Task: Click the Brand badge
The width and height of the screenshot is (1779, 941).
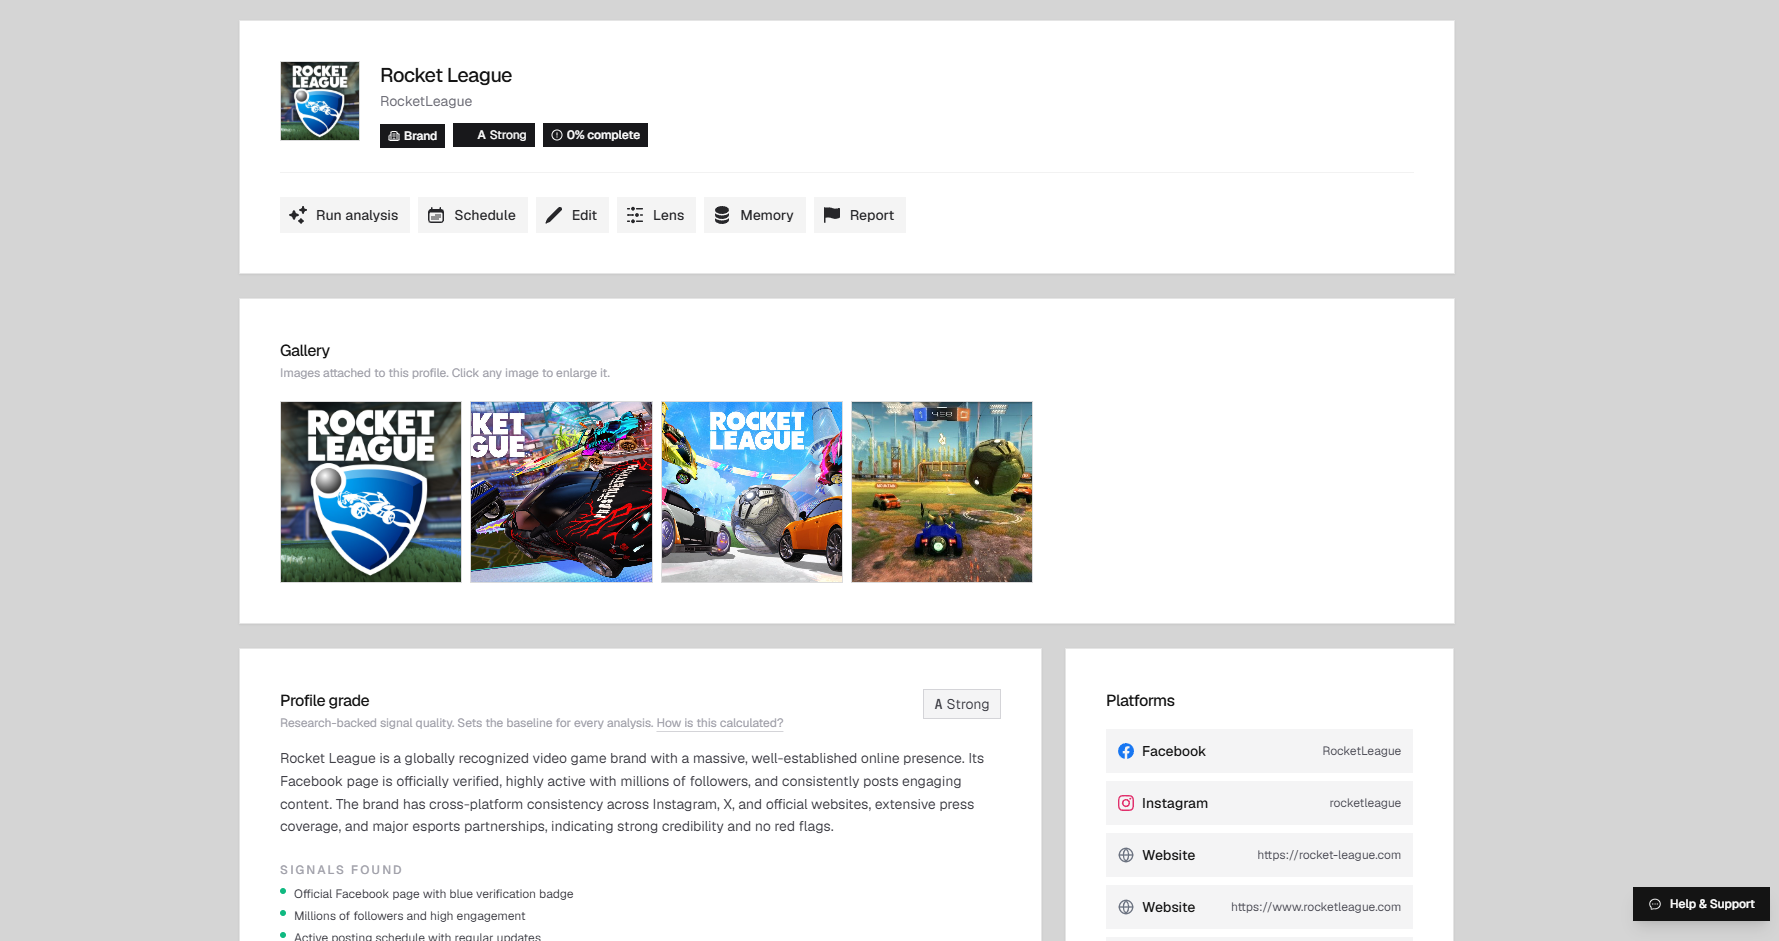Action: tap(412, 135)
